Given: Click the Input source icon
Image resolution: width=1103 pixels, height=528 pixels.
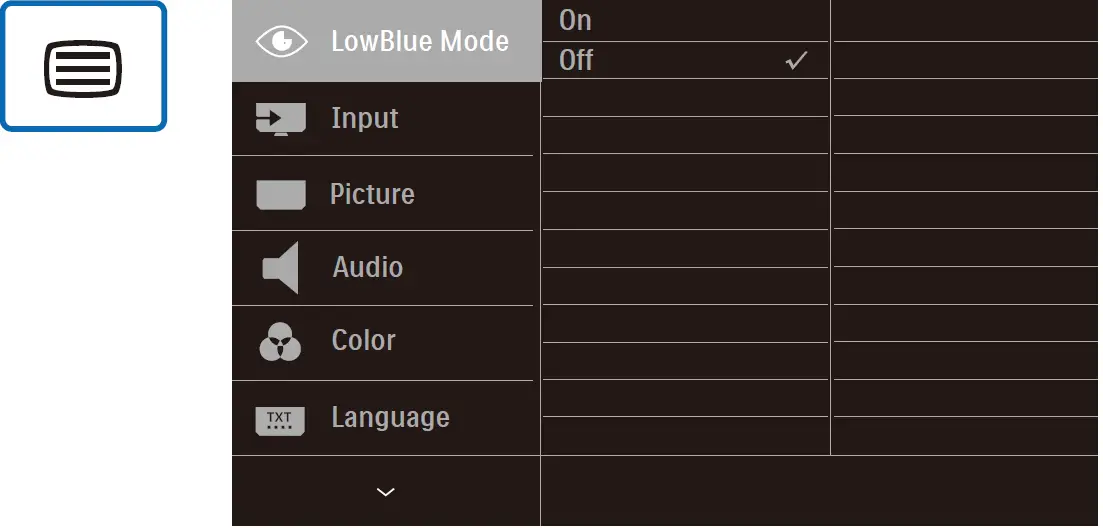Looking at the screenshot, I should pyautogui.click(x=280, y=118).
